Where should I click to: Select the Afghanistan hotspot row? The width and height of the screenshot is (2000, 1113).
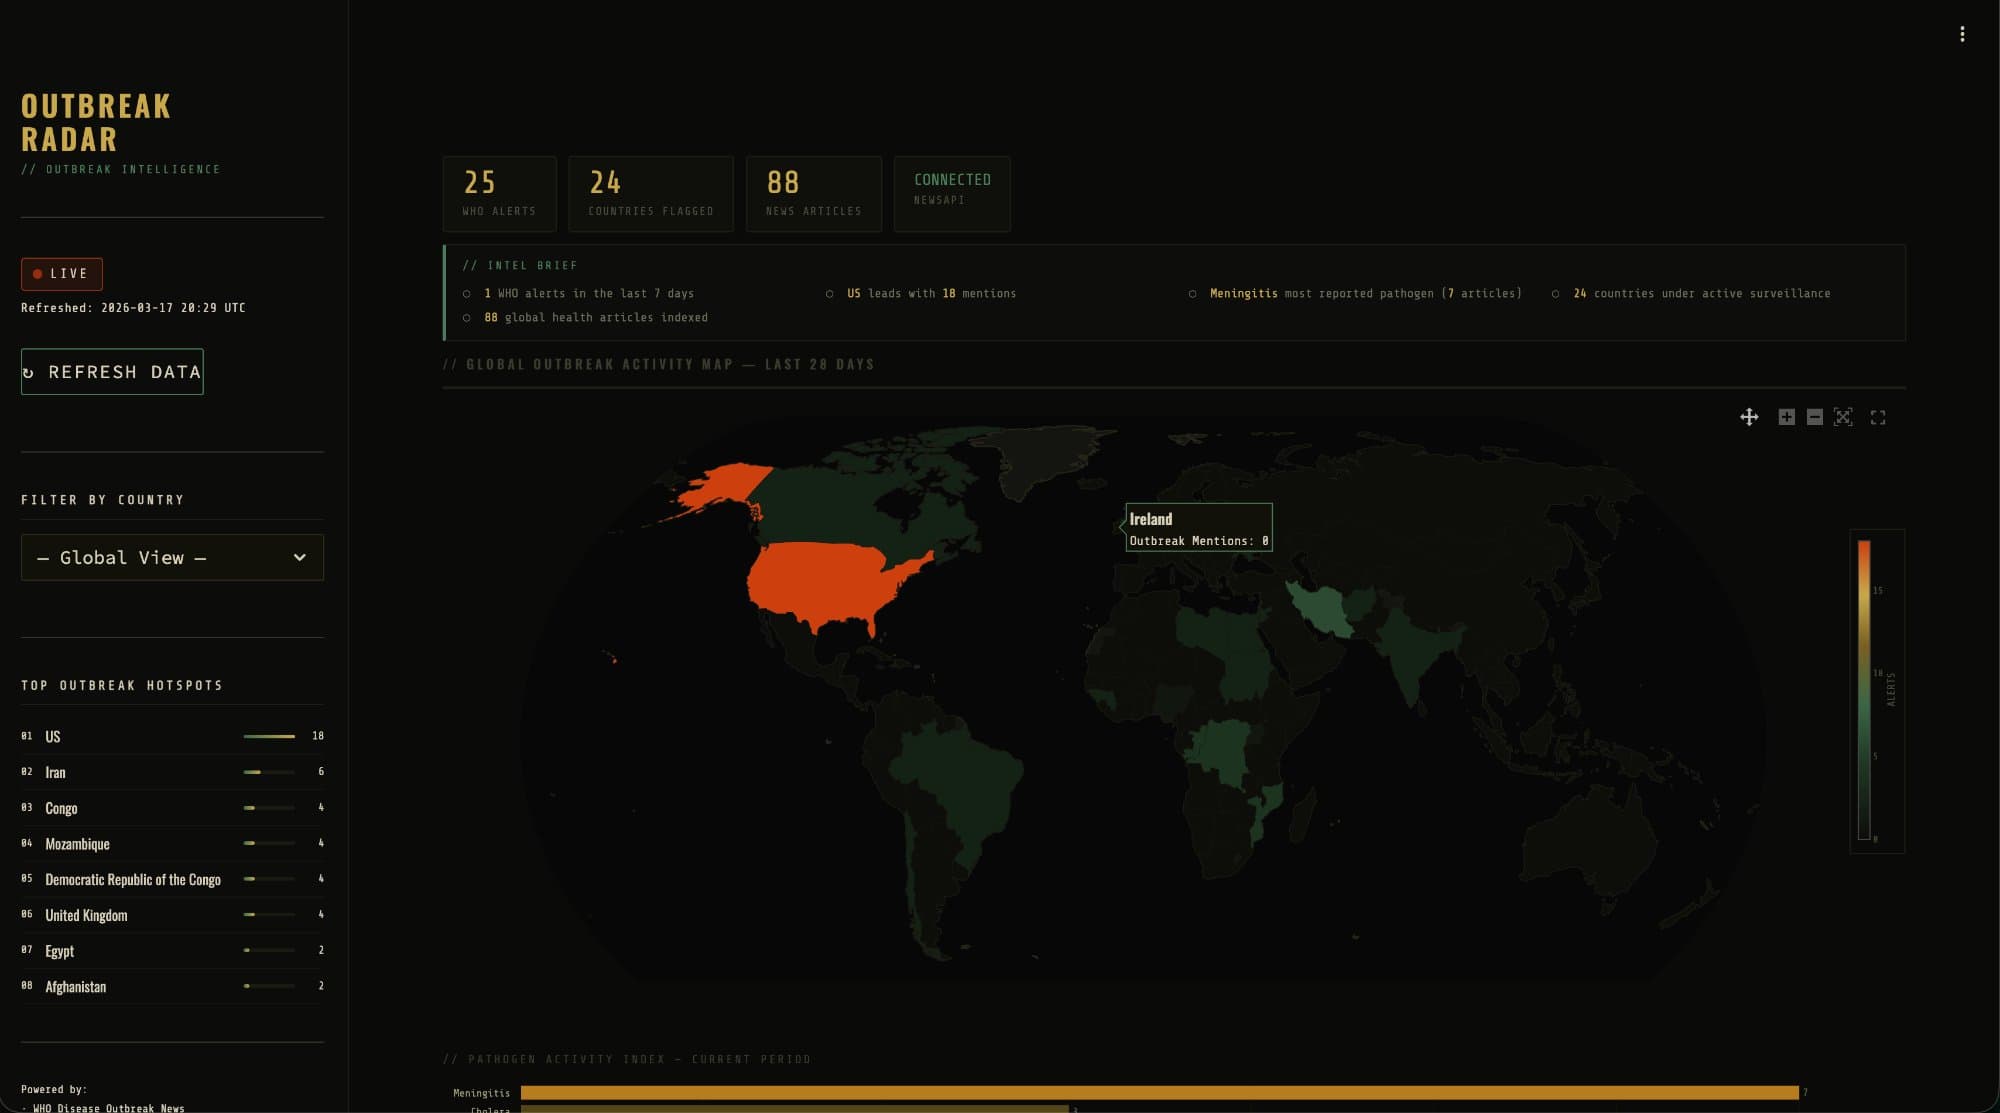[172, 986]
